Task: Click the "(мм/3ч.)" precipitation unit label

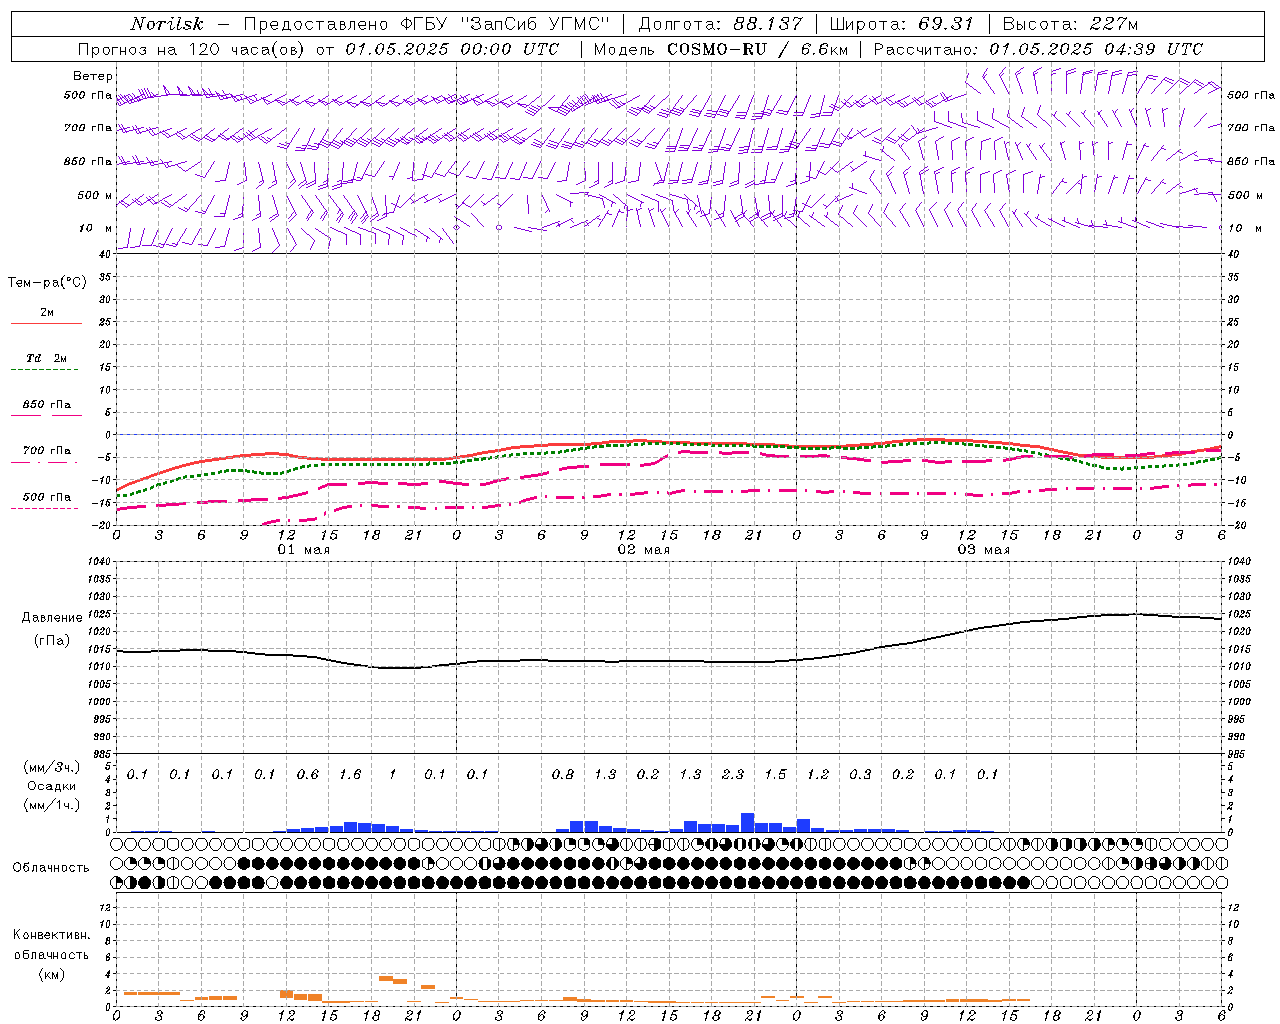Action: coord(53,767)
